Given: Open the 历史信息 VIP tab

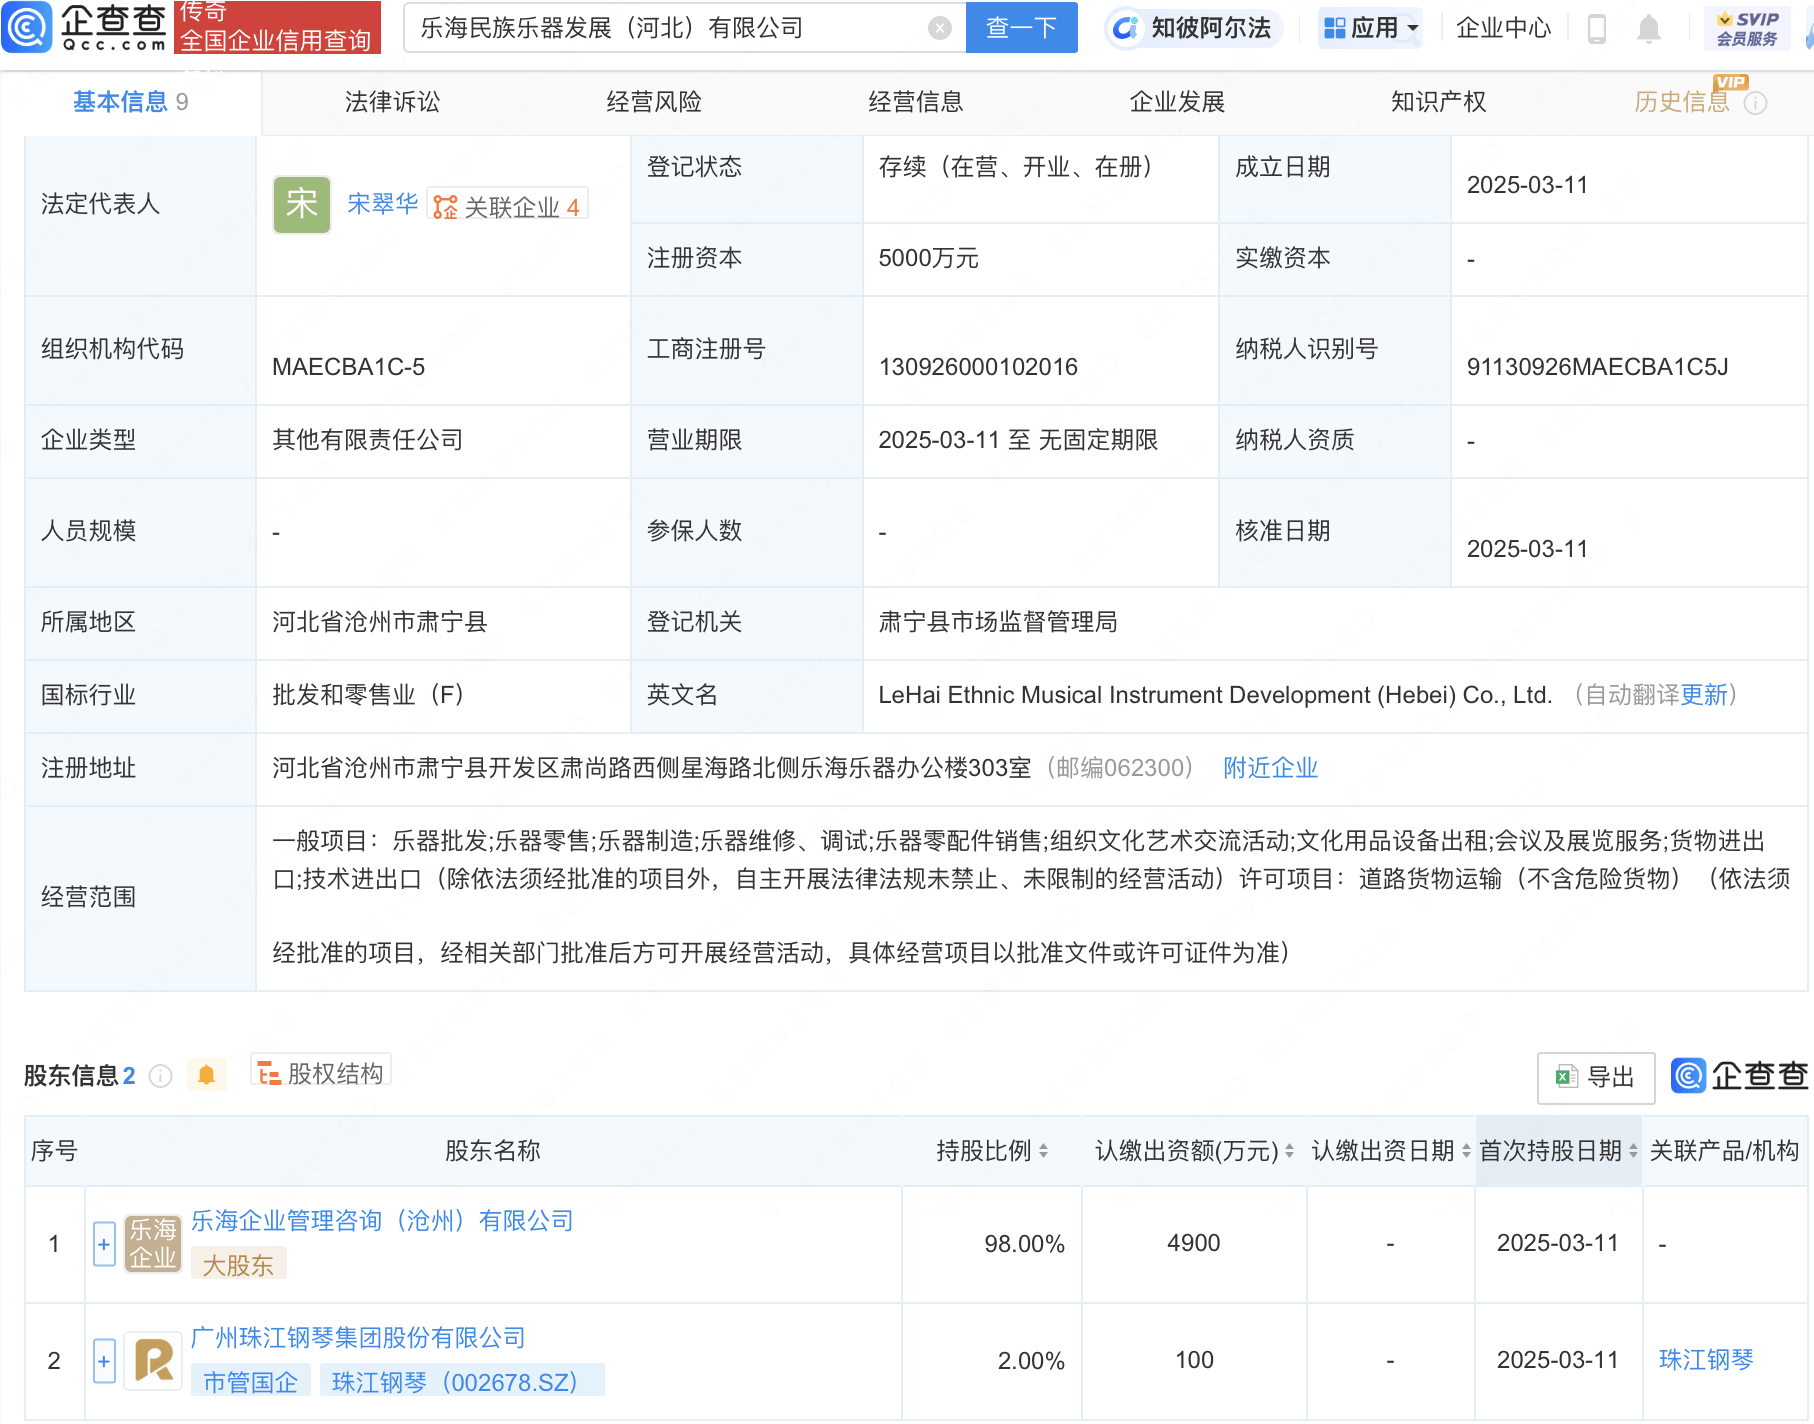Looking at the screenshot, I should click(1682, 102).
